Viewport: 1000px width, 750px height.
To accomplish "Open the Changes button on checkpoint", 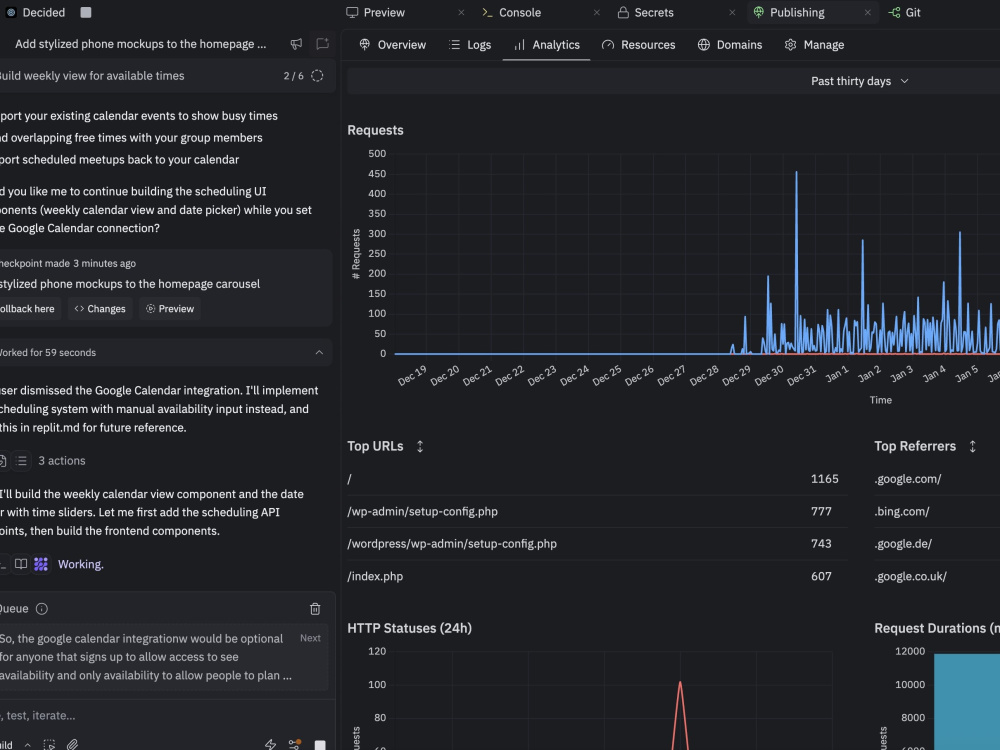I will point(100,309).
